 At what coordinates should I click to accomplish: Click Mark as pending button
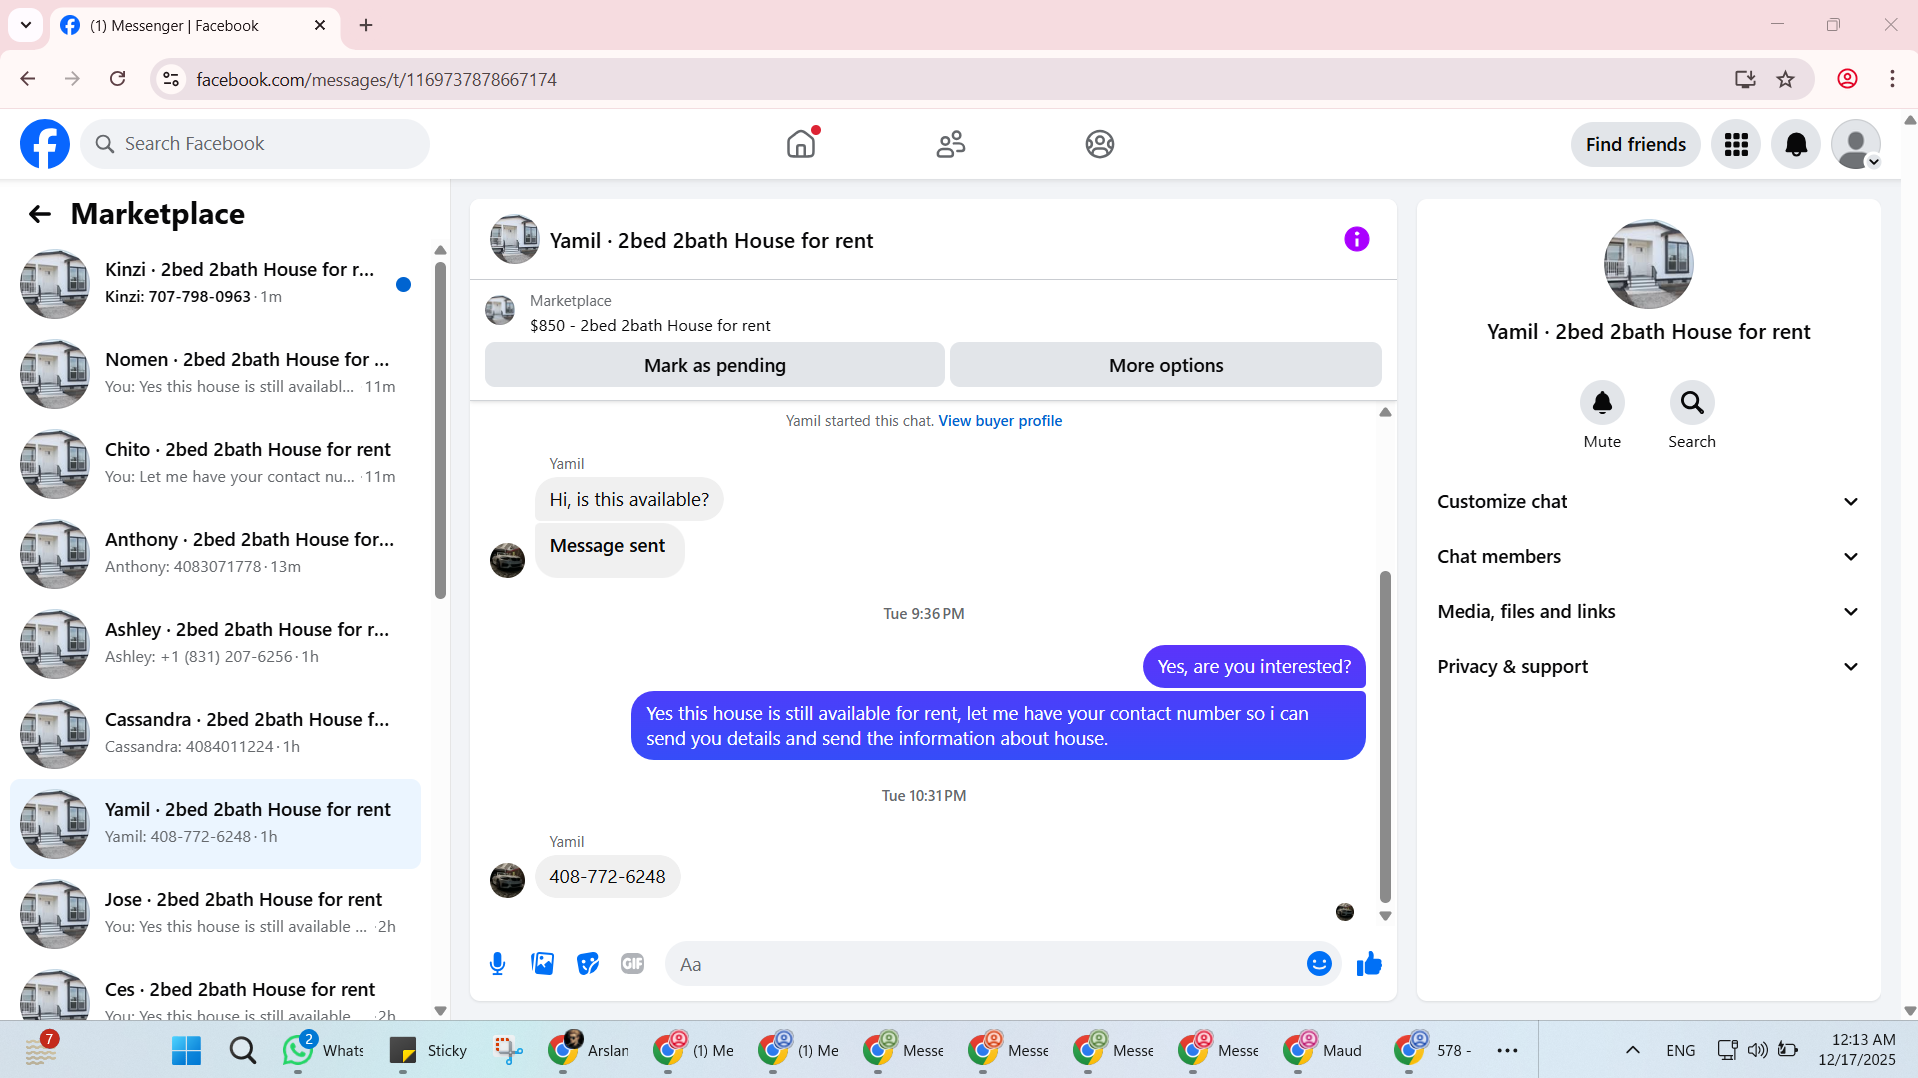[714, 365]
